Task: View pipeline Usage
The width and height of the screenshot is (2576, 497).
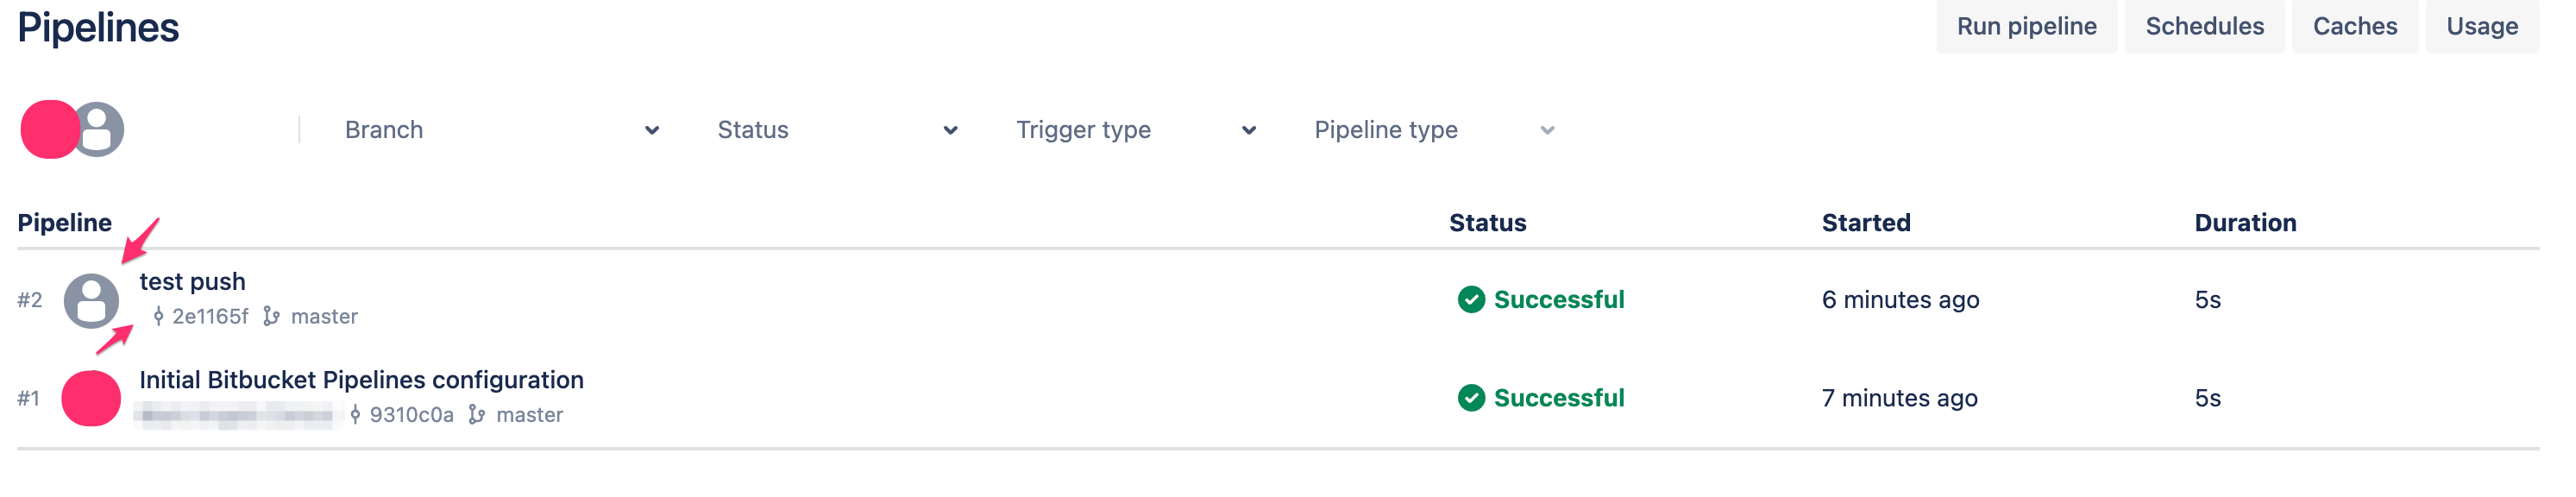Action: pyautogui.click(x=2481, y=26)
